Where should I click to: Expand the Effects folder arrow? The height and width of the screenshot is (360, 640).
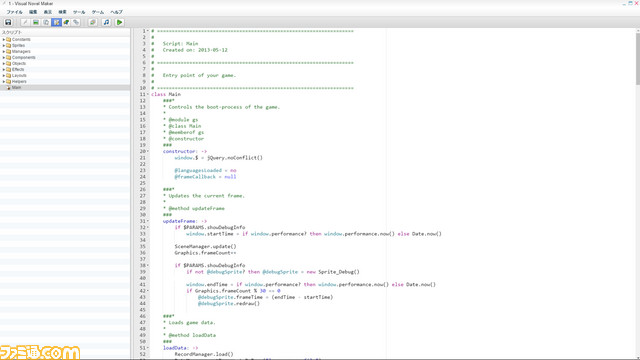click(x=4, y=70)
